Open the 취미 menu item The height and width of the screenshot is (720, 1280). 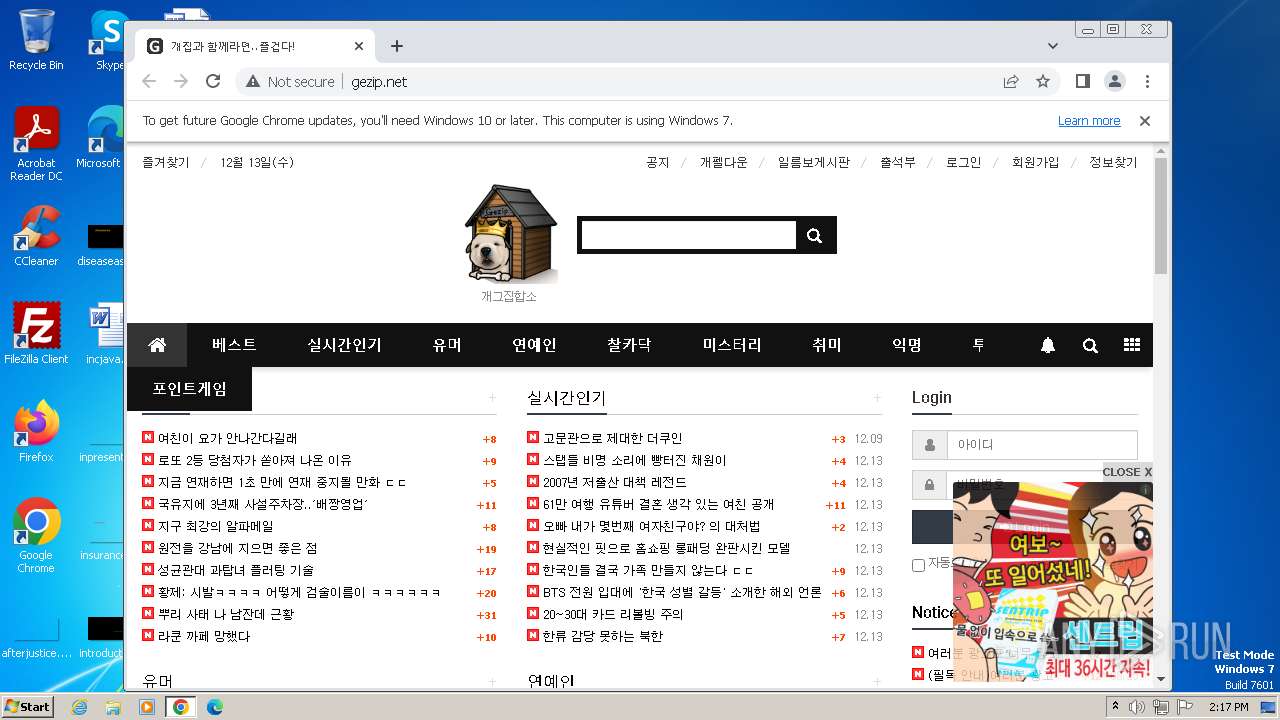[x=827, y=345]
